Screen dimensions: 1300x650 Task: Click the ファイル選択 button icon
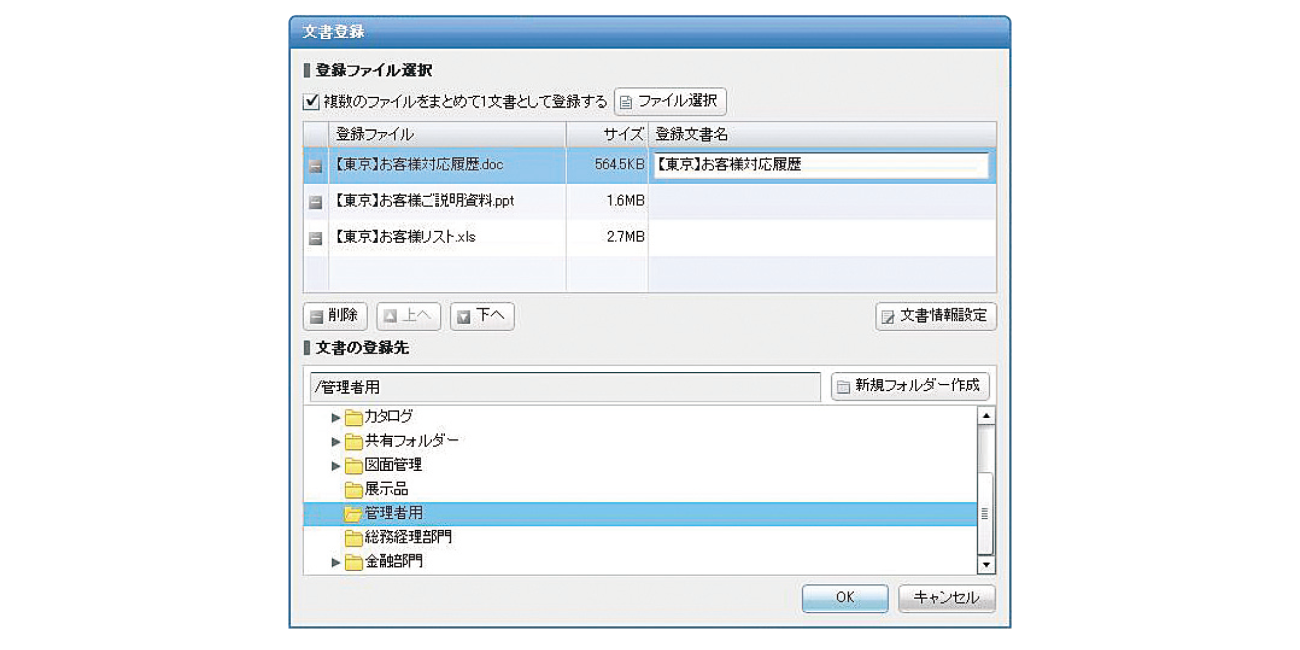click(626, 101)
